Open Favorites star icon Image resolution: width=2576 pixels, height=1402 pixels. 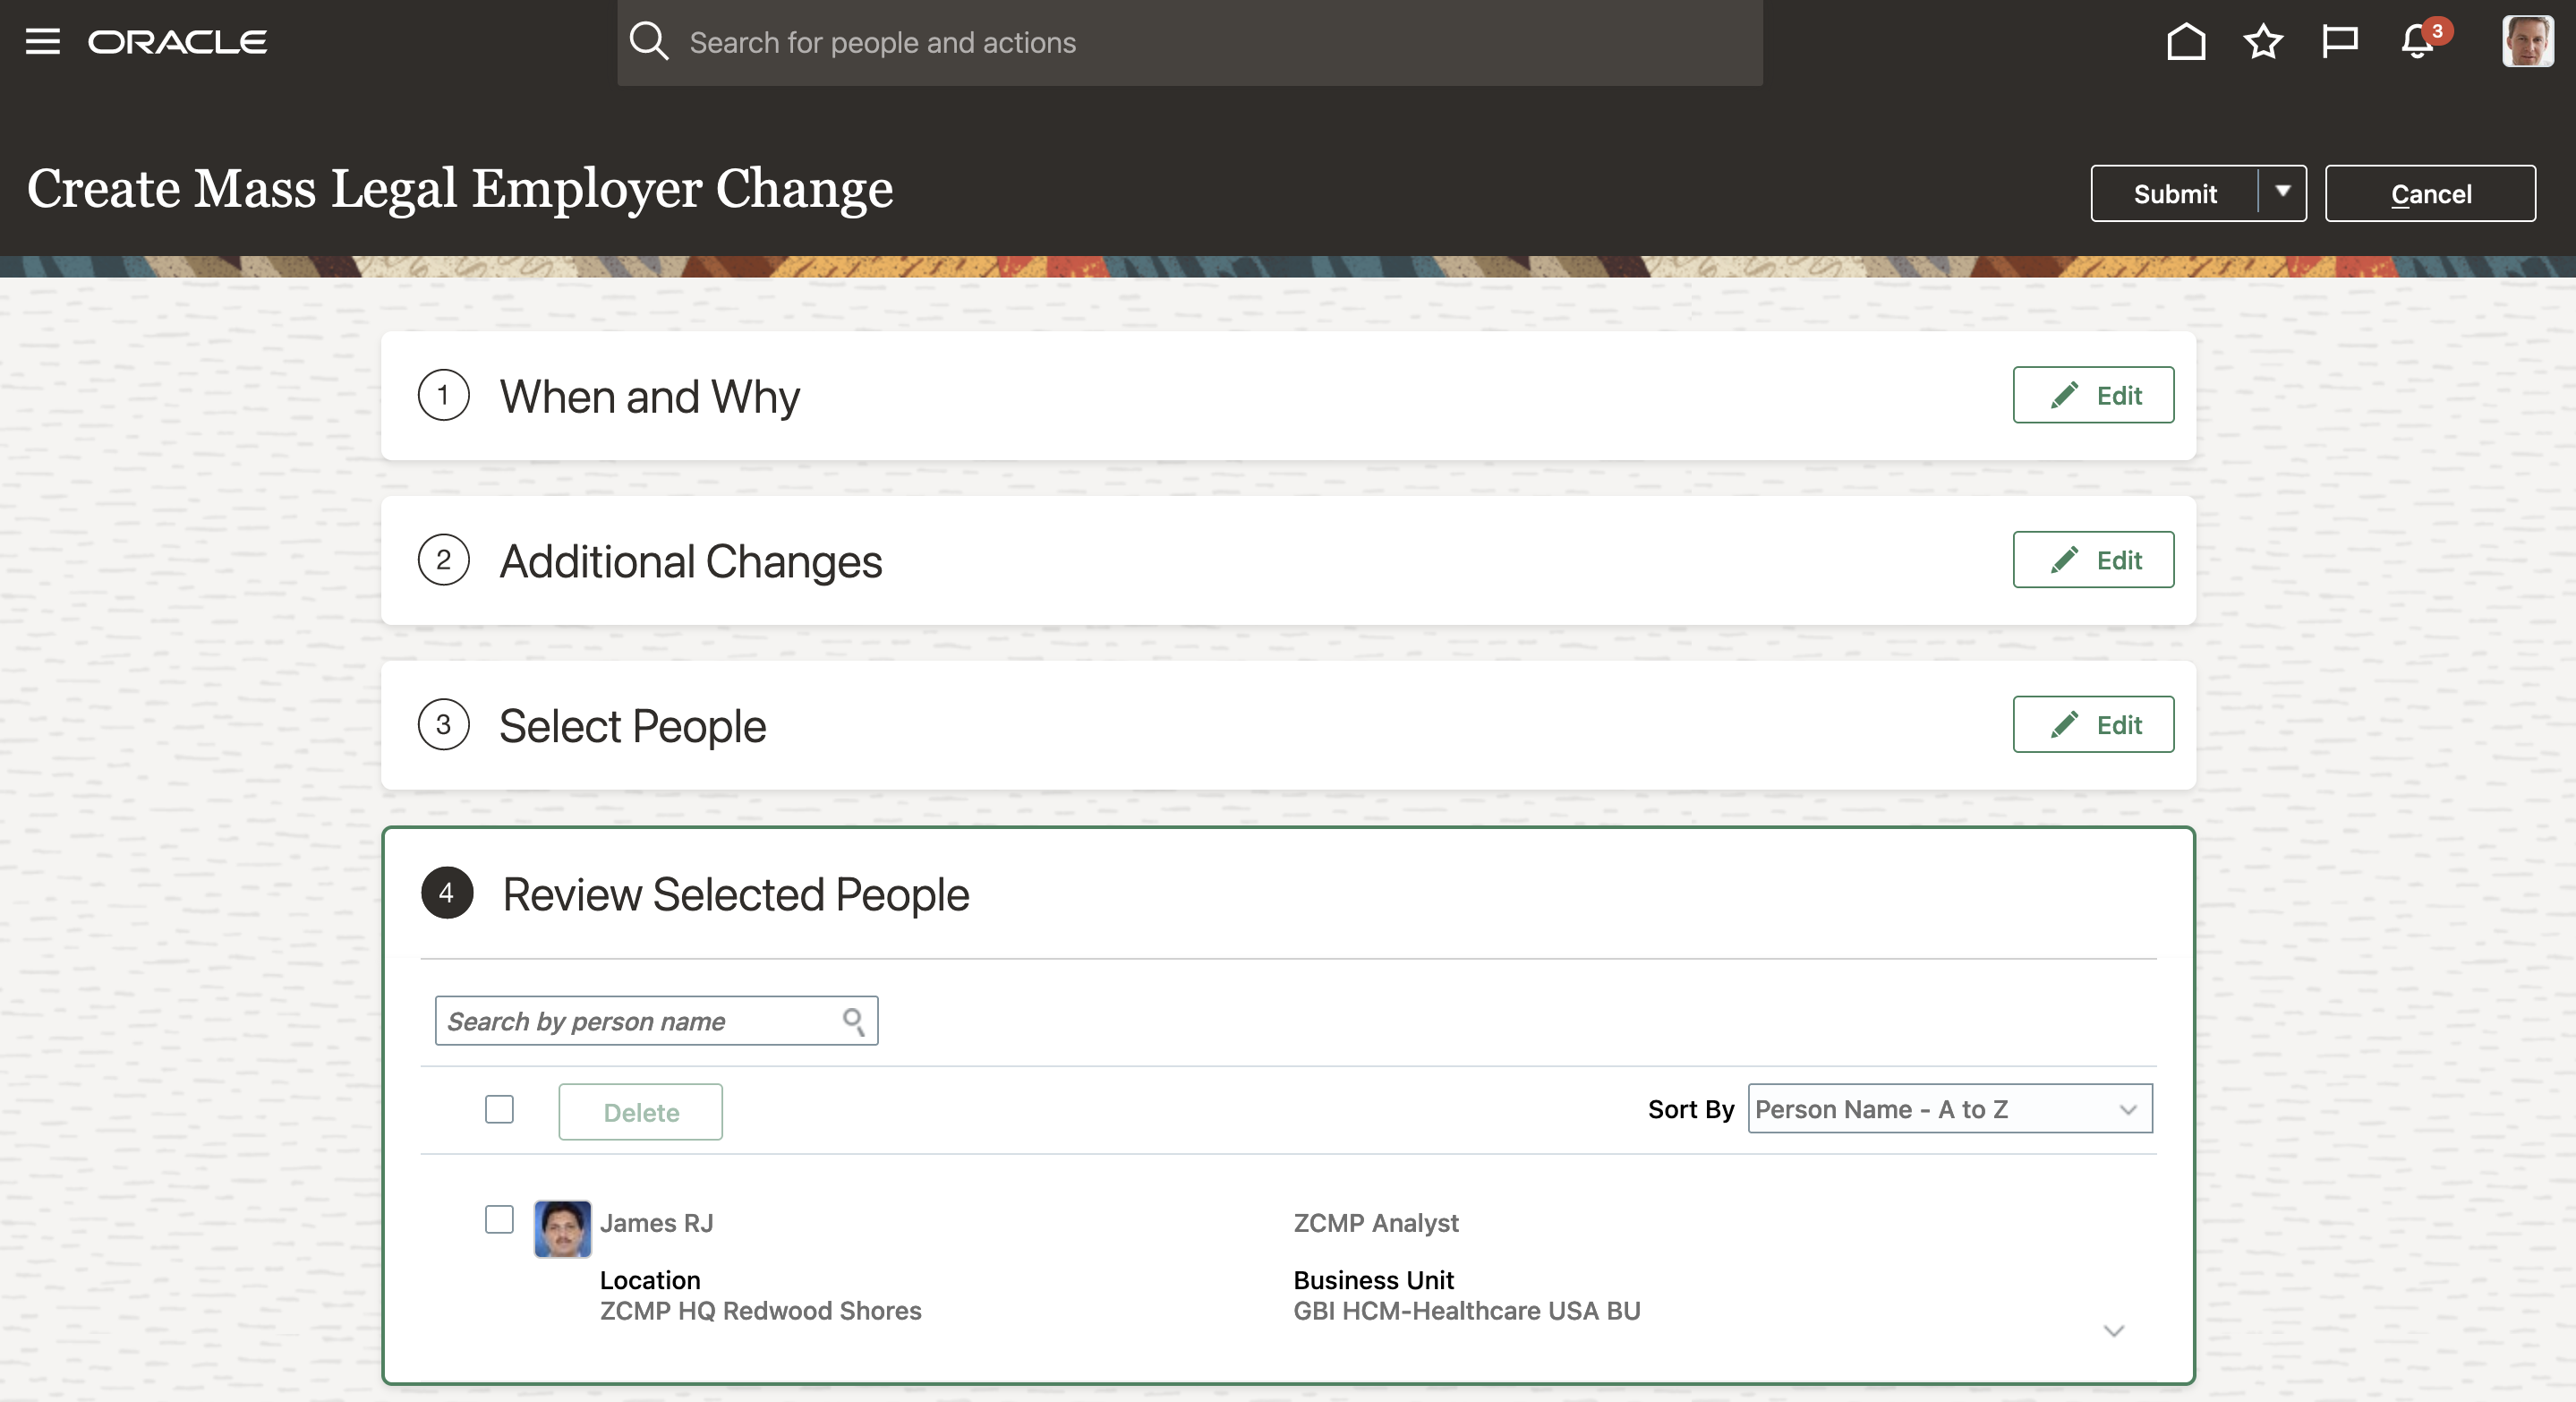point(2262,42)
